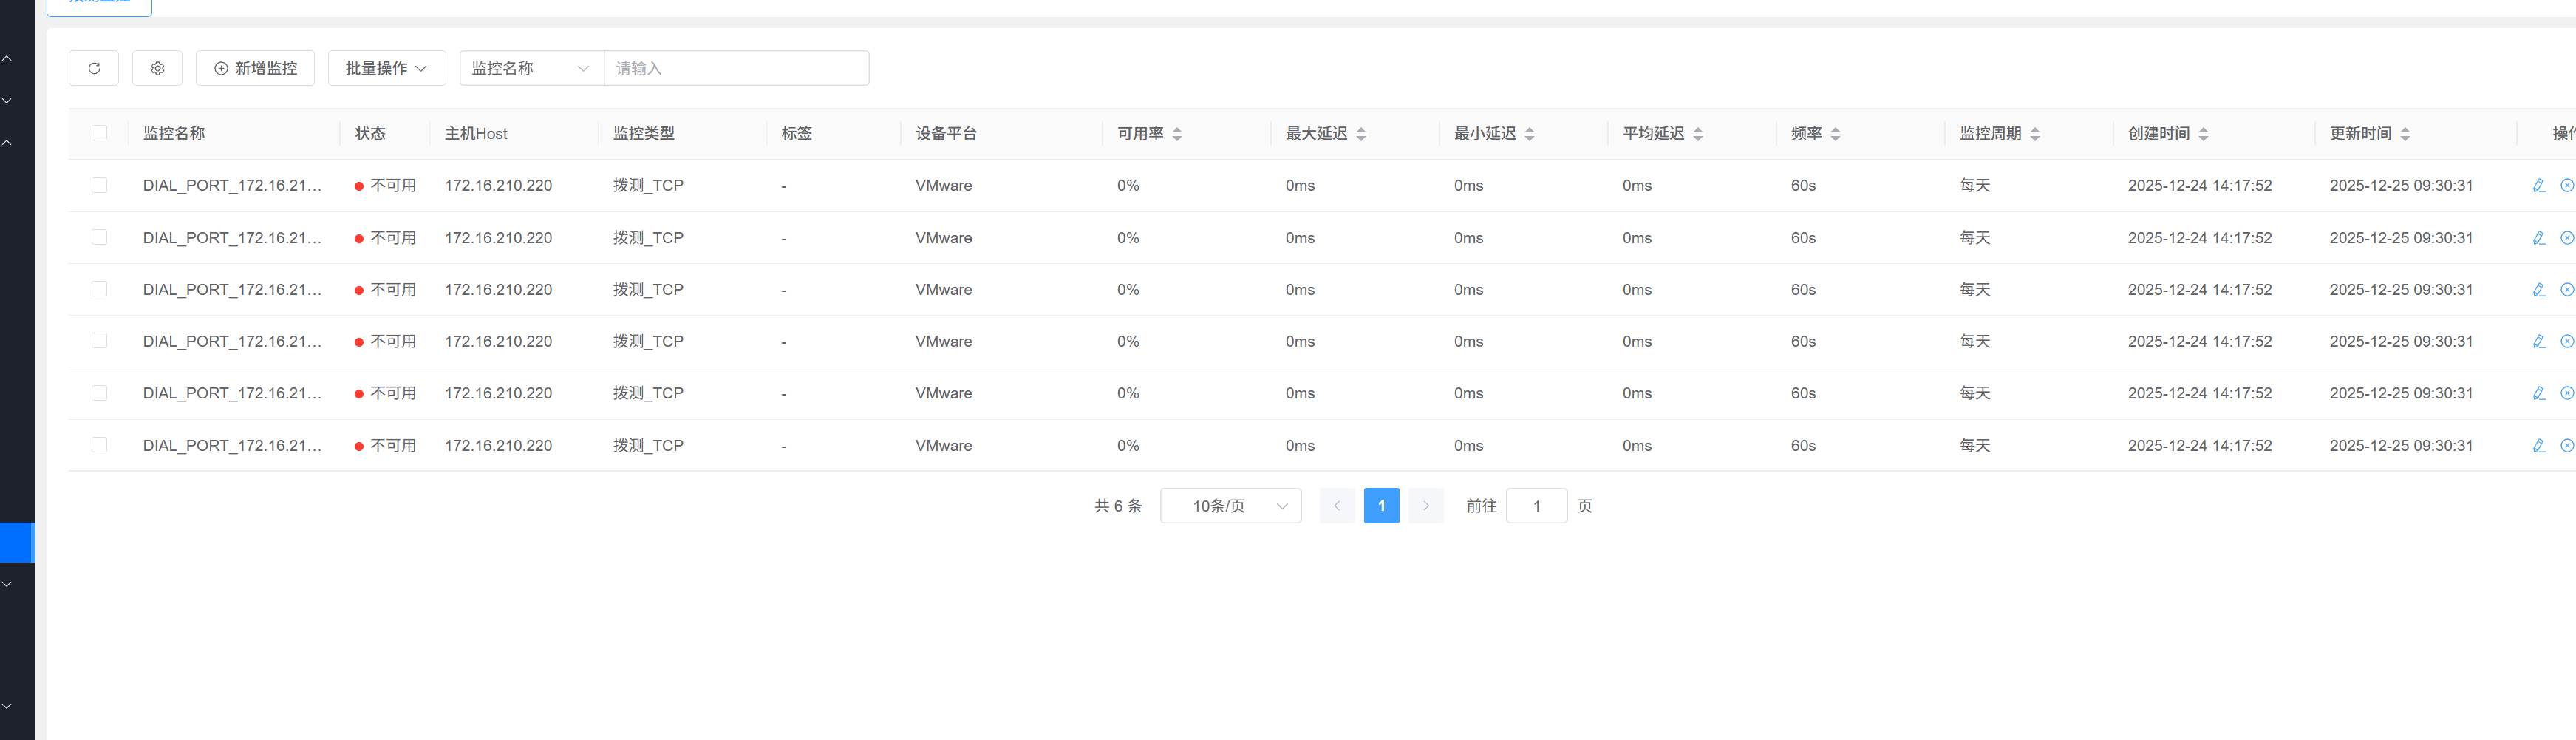The height and width of the screenshot is (740, 2576).
Task: Sort table by 监控周期 column
Action: coord(2035,134)
